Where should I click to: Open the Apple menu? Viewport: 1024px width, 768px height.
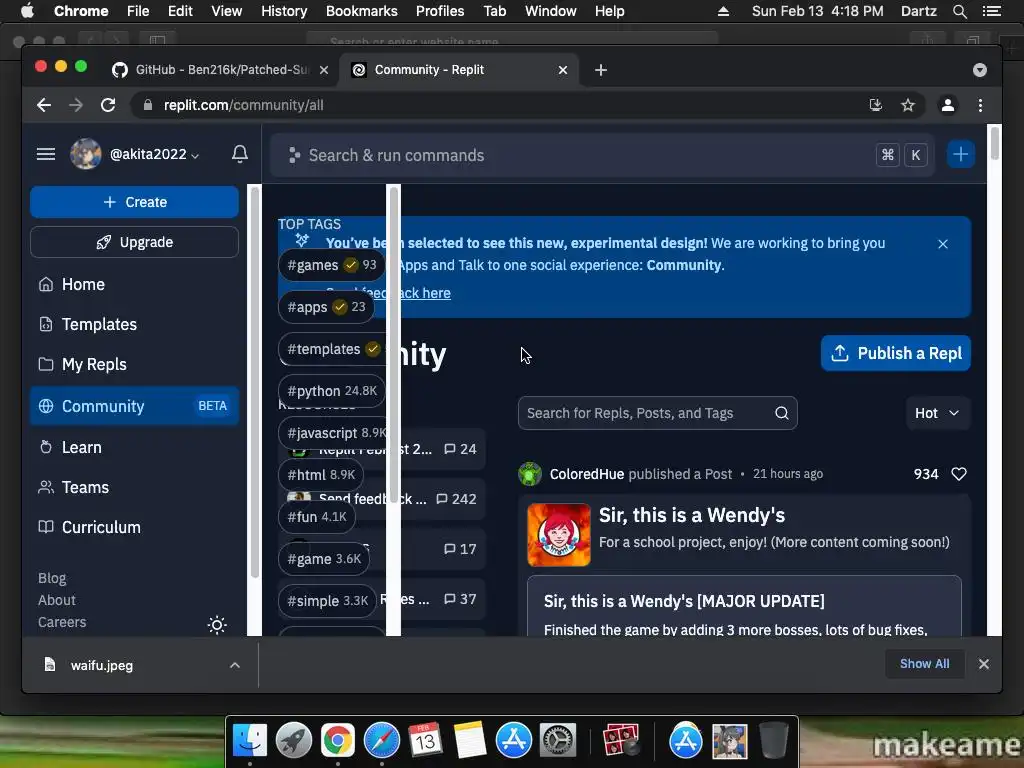point(27,11)
